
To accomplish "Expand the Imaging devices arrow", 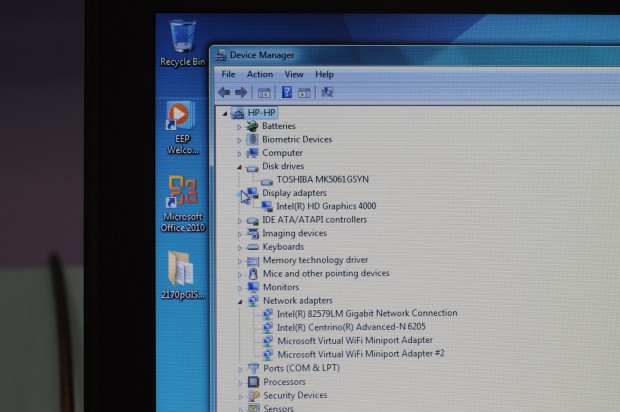I will (239, 234).
